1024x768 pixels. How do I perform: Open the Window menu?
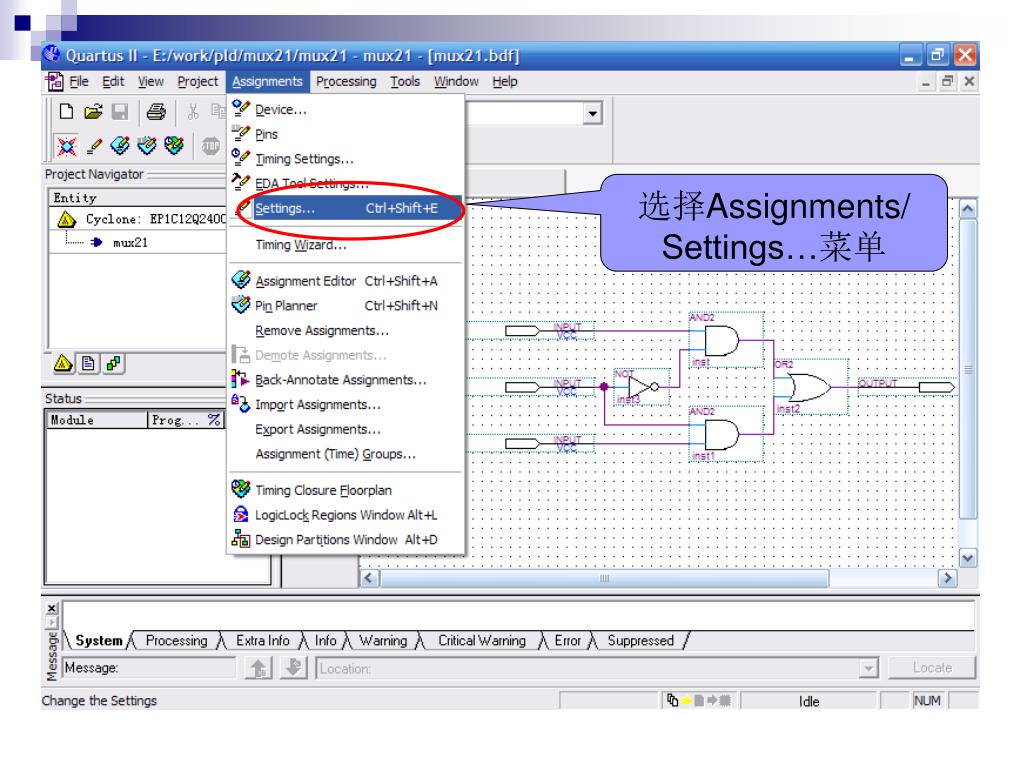pyautogui.click(x=456, y=82)
